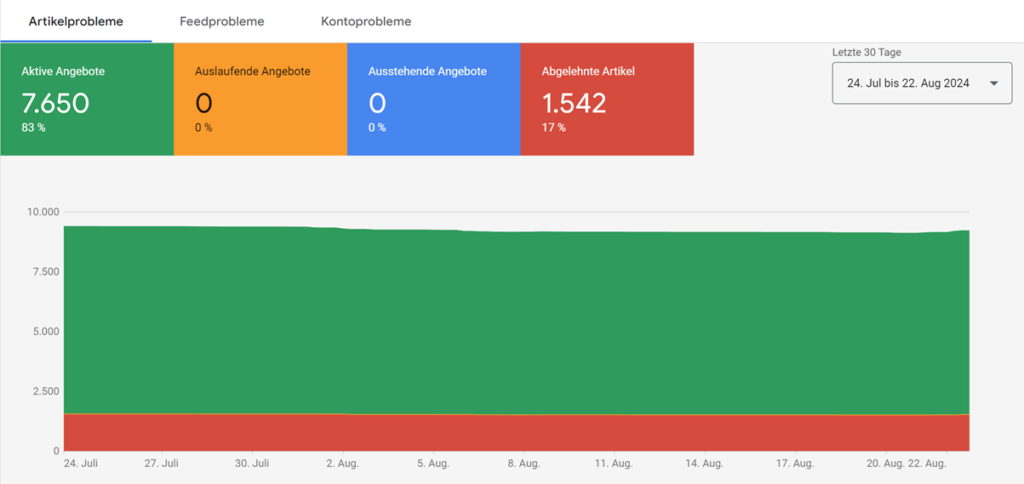Click the dropdown arrow next to date range
Viewport: 1024px width, 484px height.
pyautogui.click(x=994, y=84)
